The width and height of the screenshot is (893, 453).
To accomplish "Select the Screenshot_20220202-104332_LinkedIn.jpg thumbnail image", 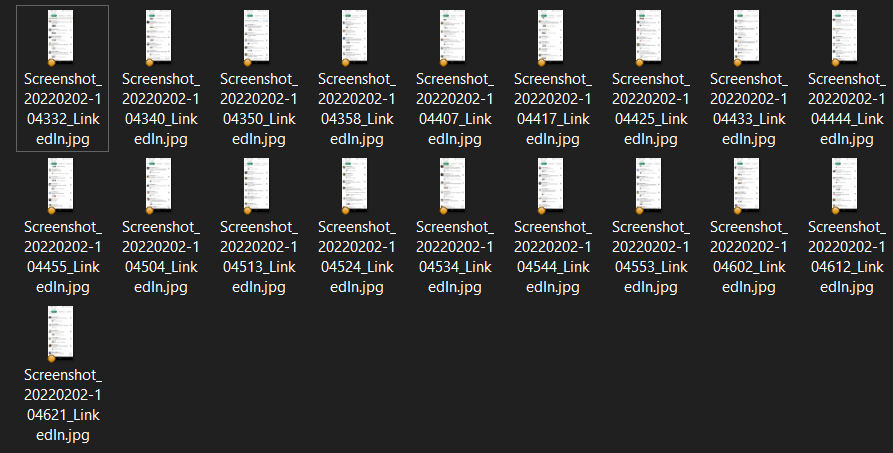I will pyautogui.click(x=62, y=37).
